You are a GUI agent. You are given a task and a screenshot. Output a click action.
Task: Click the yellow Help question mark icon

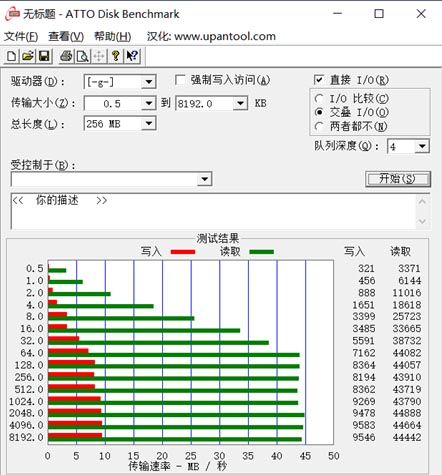tap(116, 56)
